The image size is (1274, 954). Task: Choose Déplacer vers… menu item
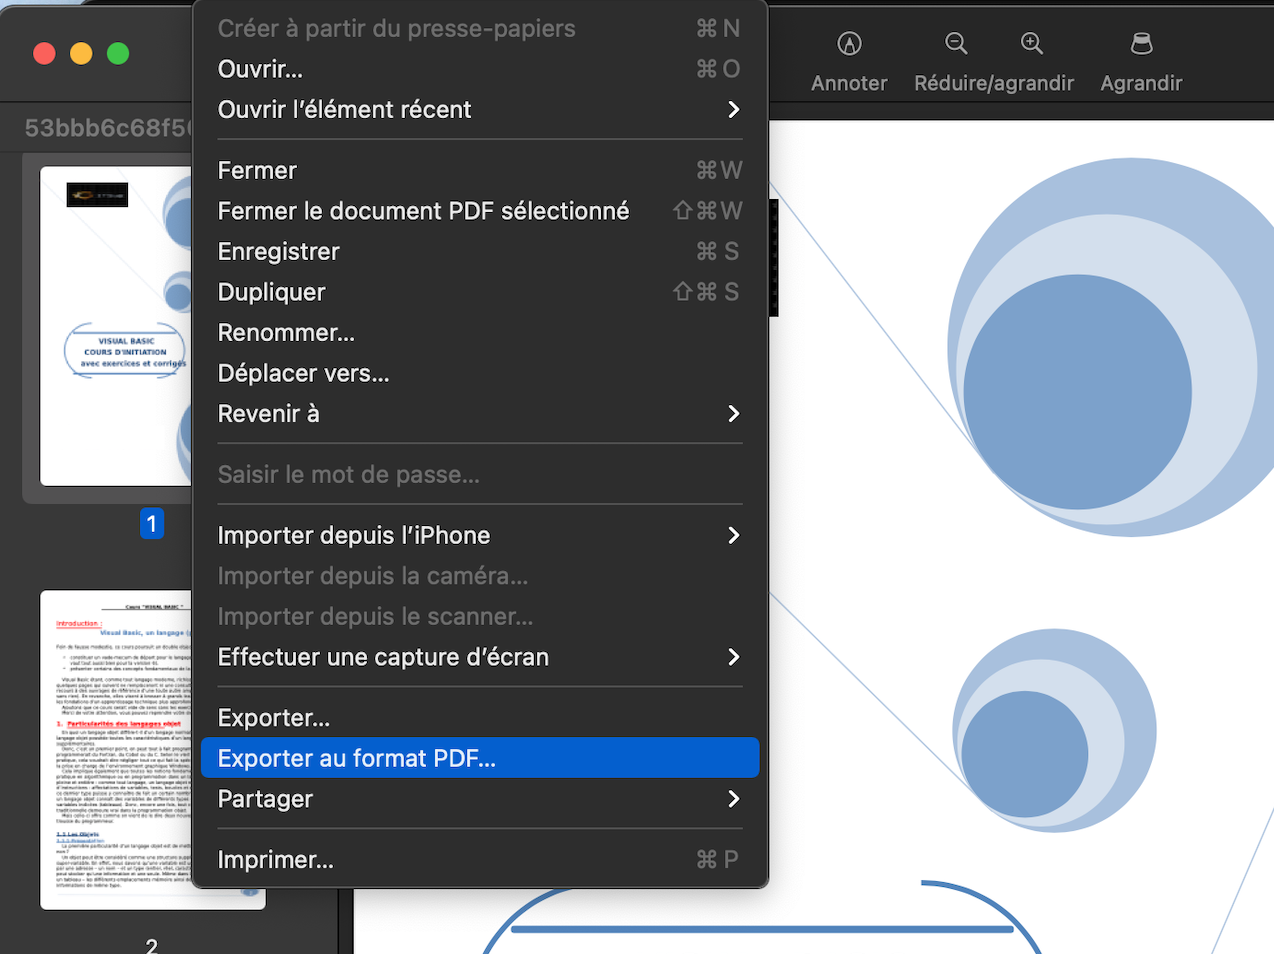click(x=480, y=374)
